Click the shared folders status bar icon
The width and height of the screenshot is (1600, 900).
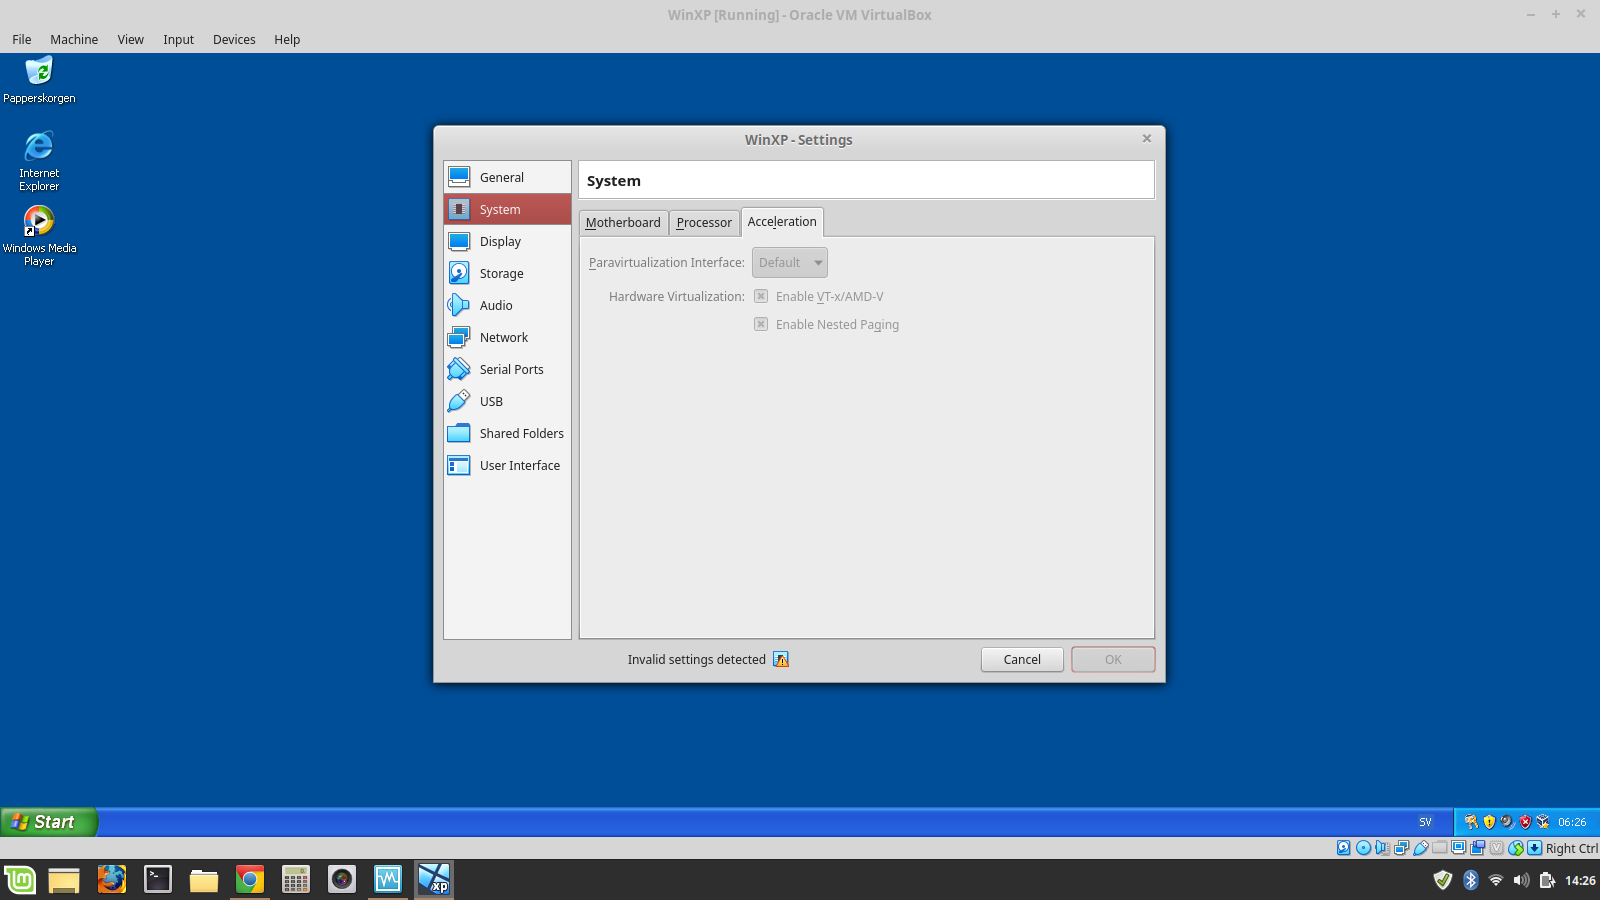[1439, 848]
